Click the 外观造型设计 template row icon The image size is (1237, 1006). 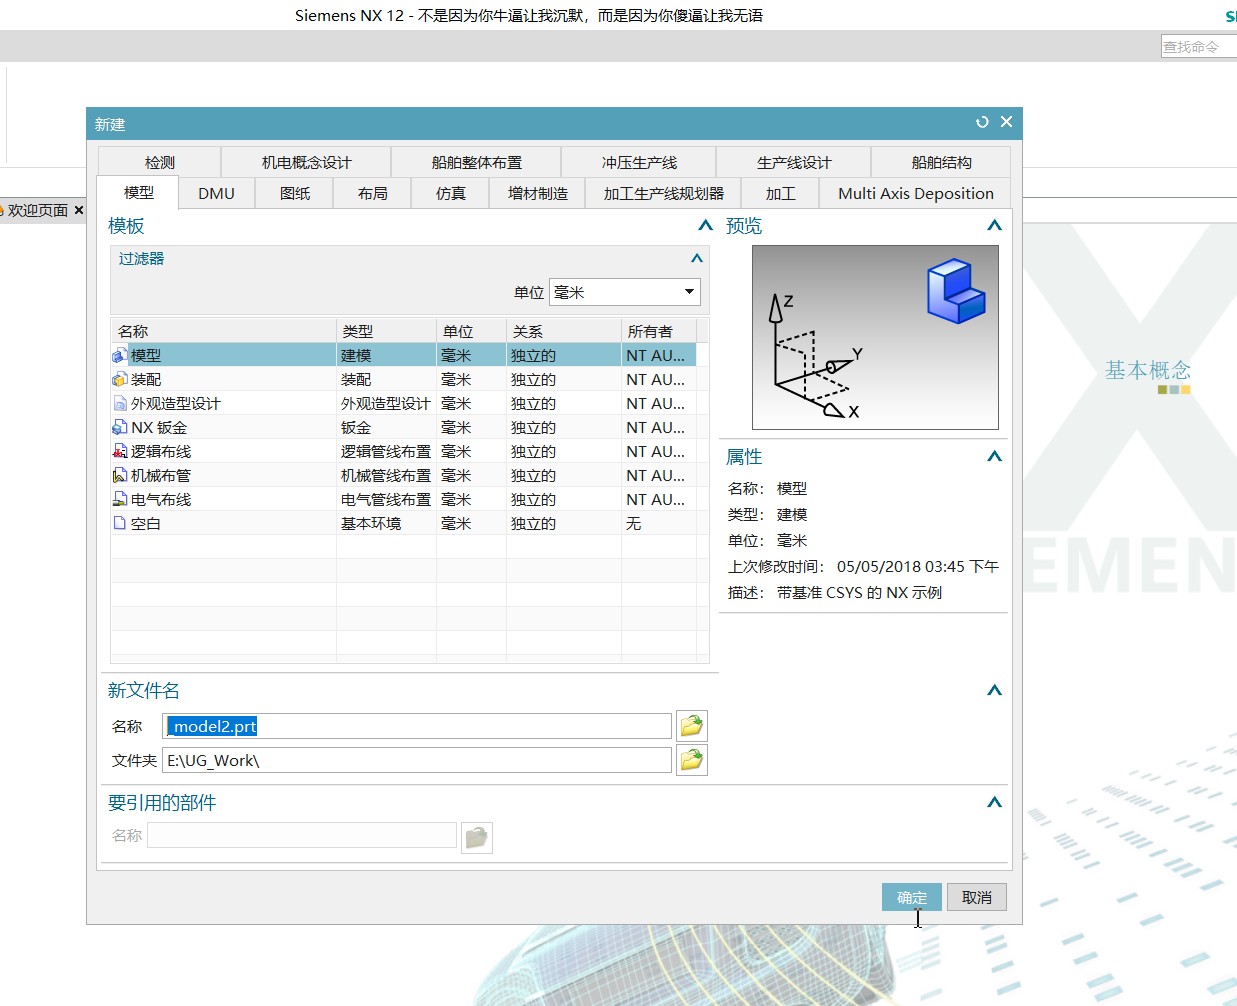click(120, 403)
